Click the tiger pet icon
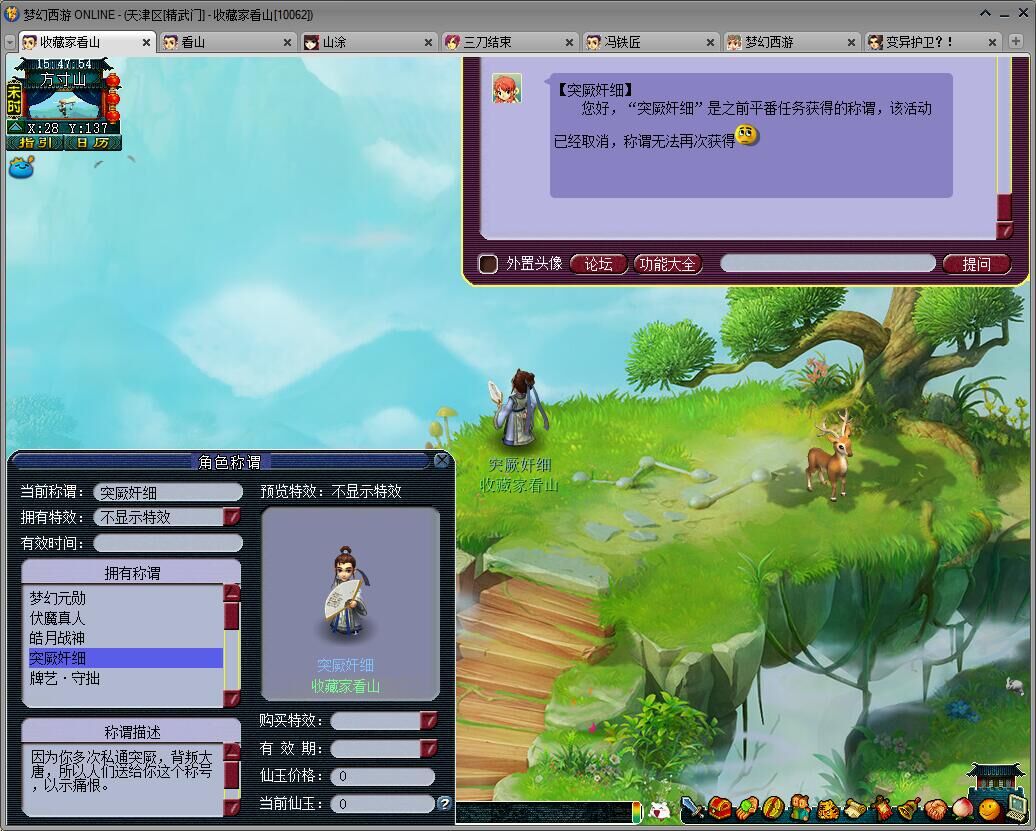Image resolution: width=1036 pixels, height=831 pixels. click(x=827, y=808)
